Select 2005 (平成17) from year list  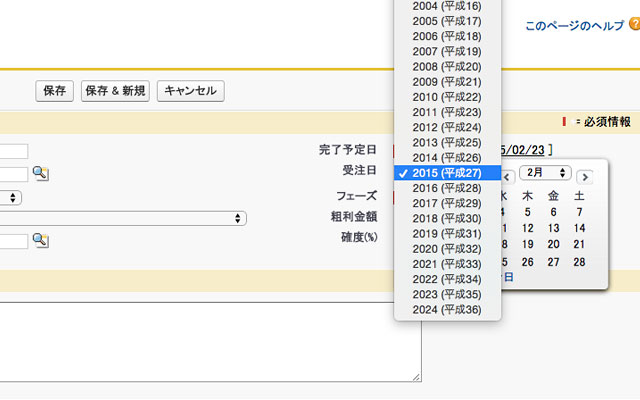click(447, 21)
